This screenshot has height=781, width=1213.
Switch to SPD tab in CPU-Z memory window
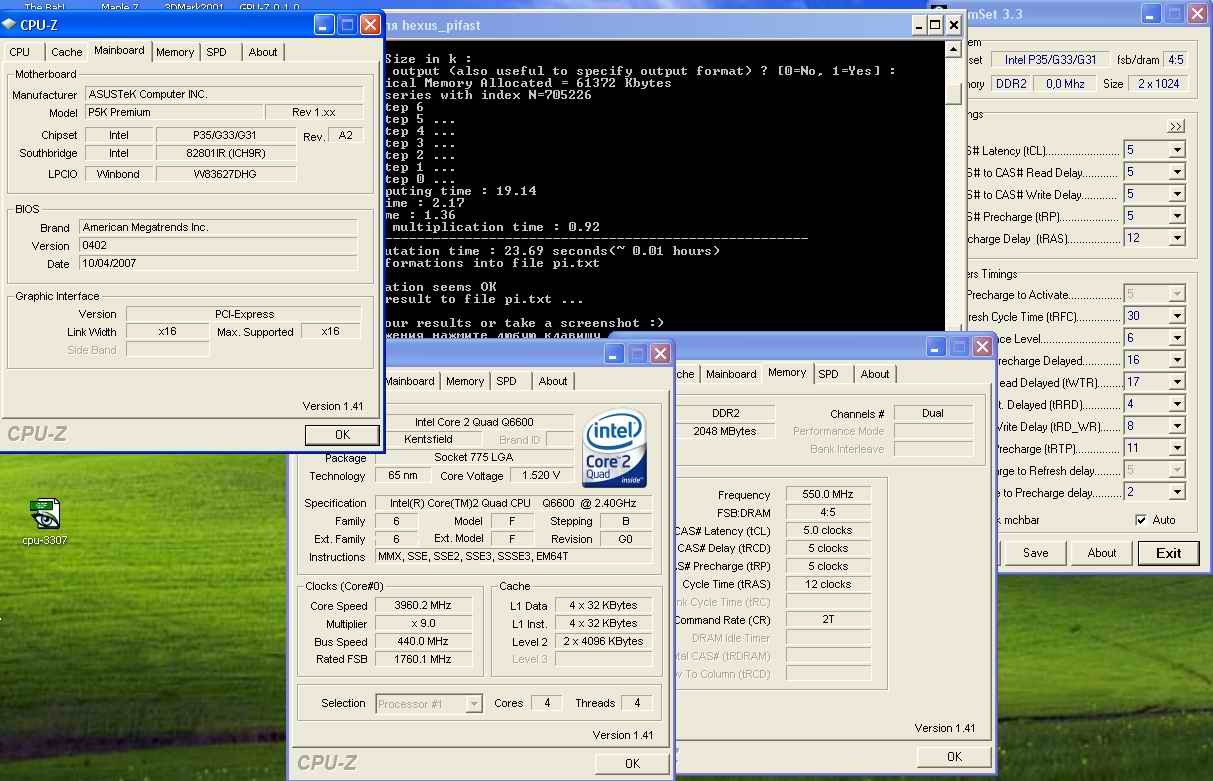pyautogui.click(x=829, y=374)
